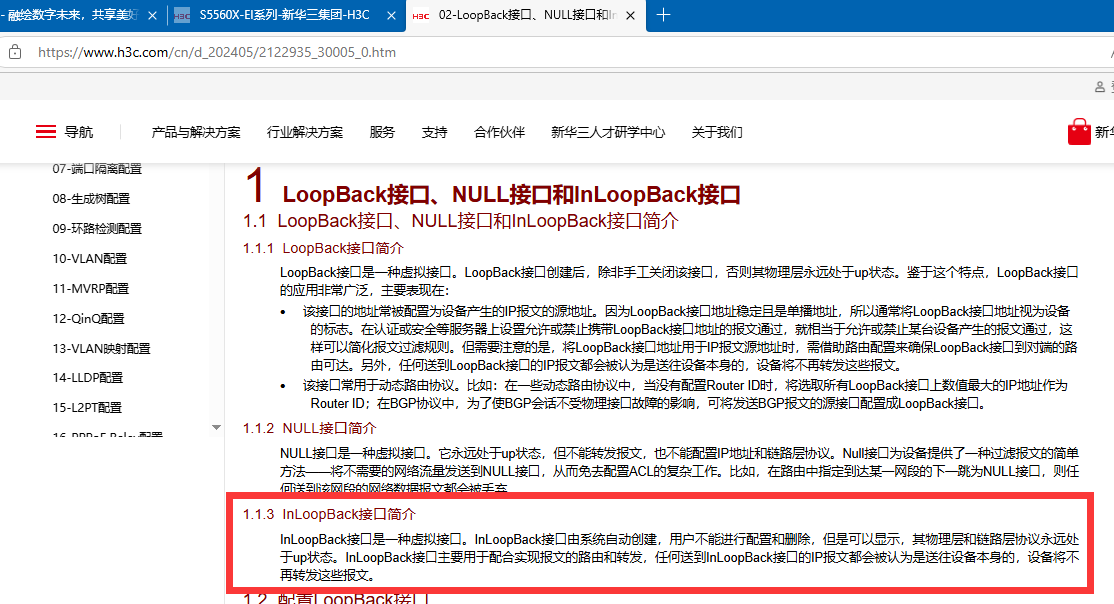Open the 服务 menu
1114x604 pixels.
[x=382, y=132]
